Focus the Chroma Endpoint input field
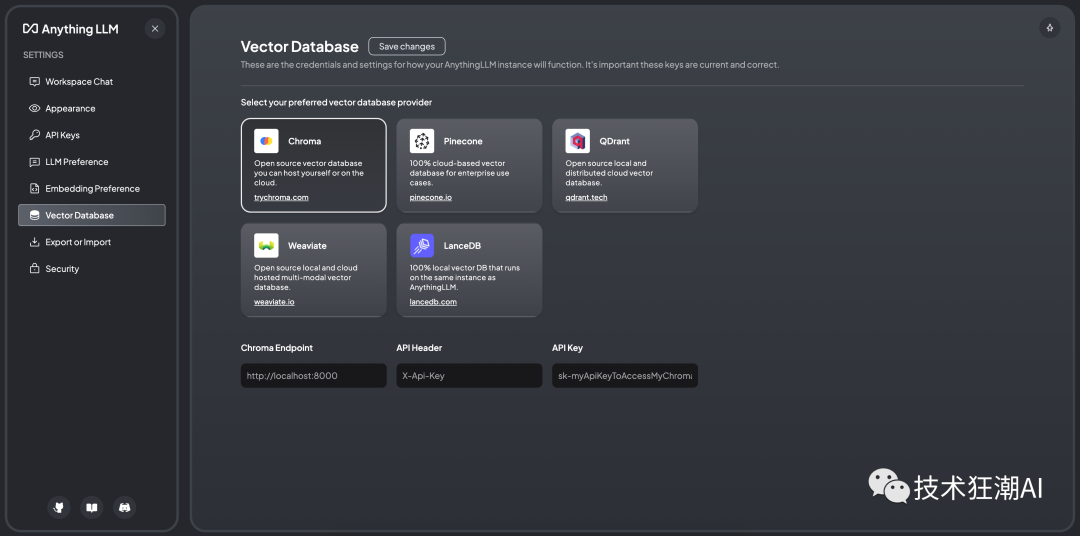Screen dimensions: 1080x536 [x=313, y=376]
